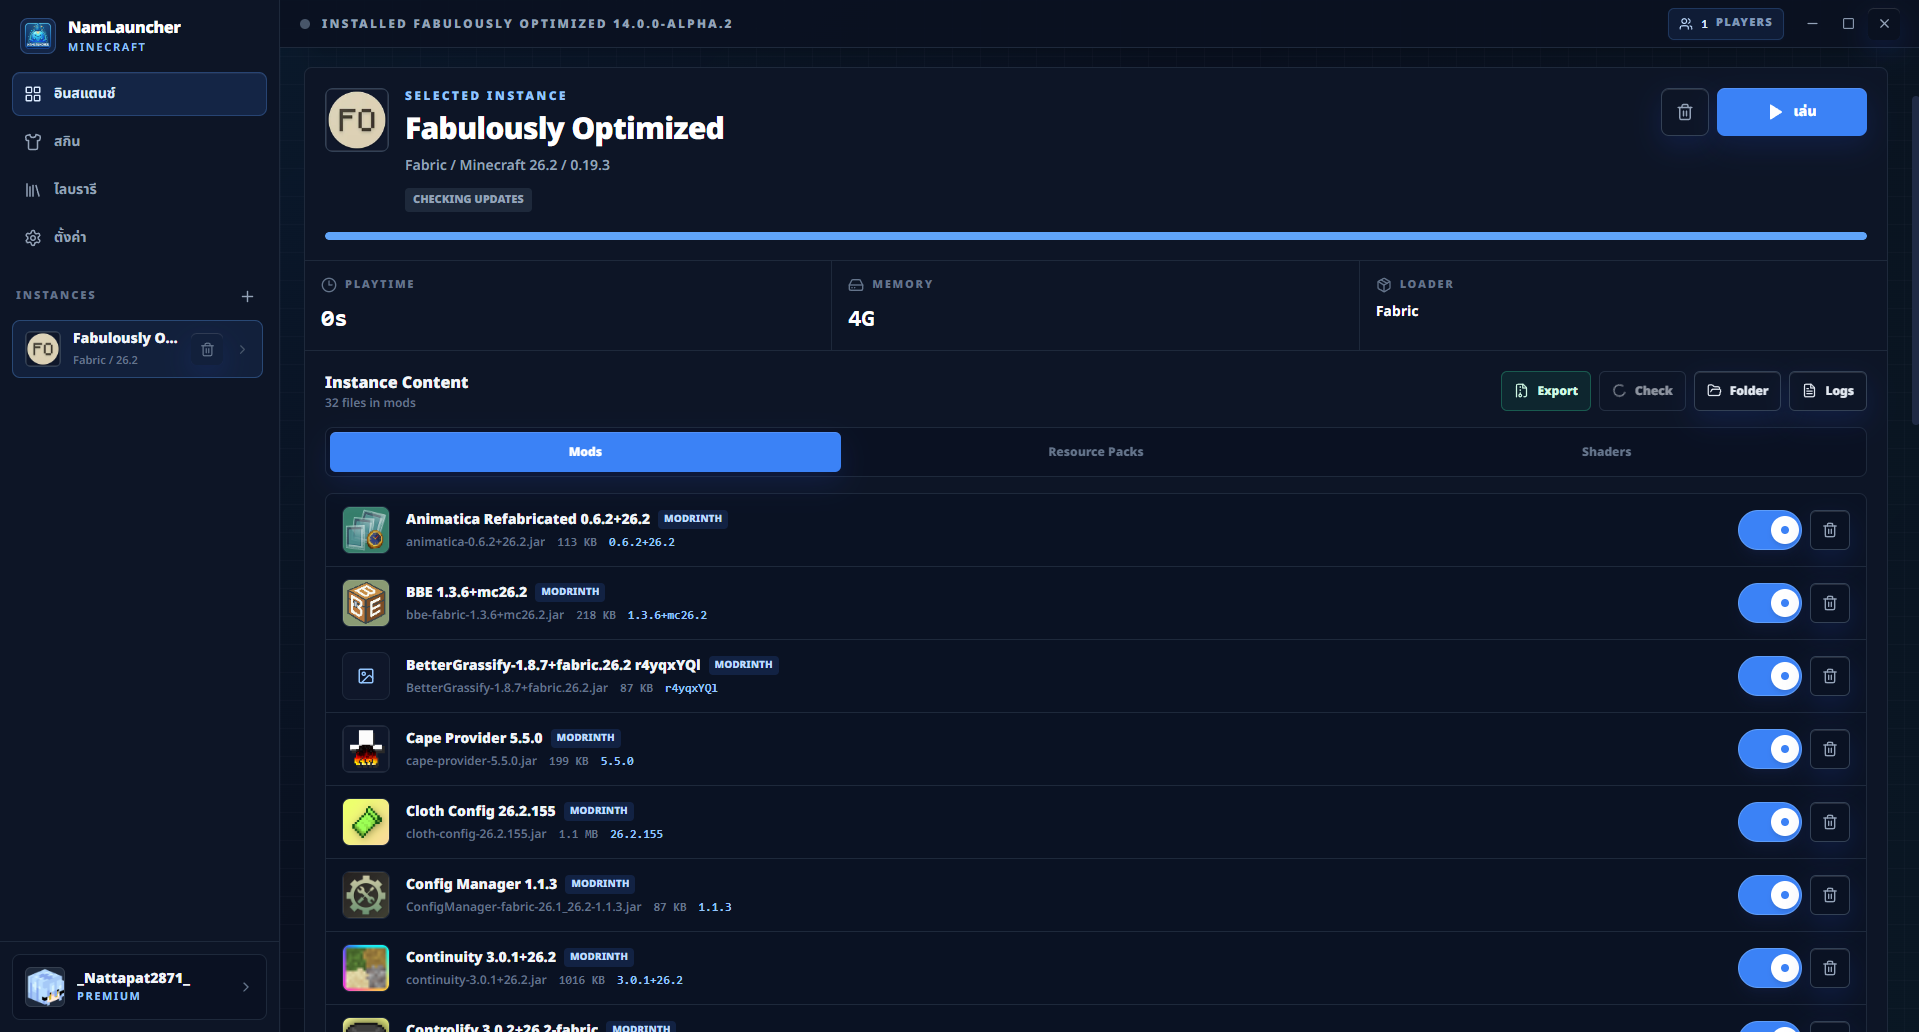Click the version text 26.2.155
The image size is (1919, 1032).
(x=636, y=834)
